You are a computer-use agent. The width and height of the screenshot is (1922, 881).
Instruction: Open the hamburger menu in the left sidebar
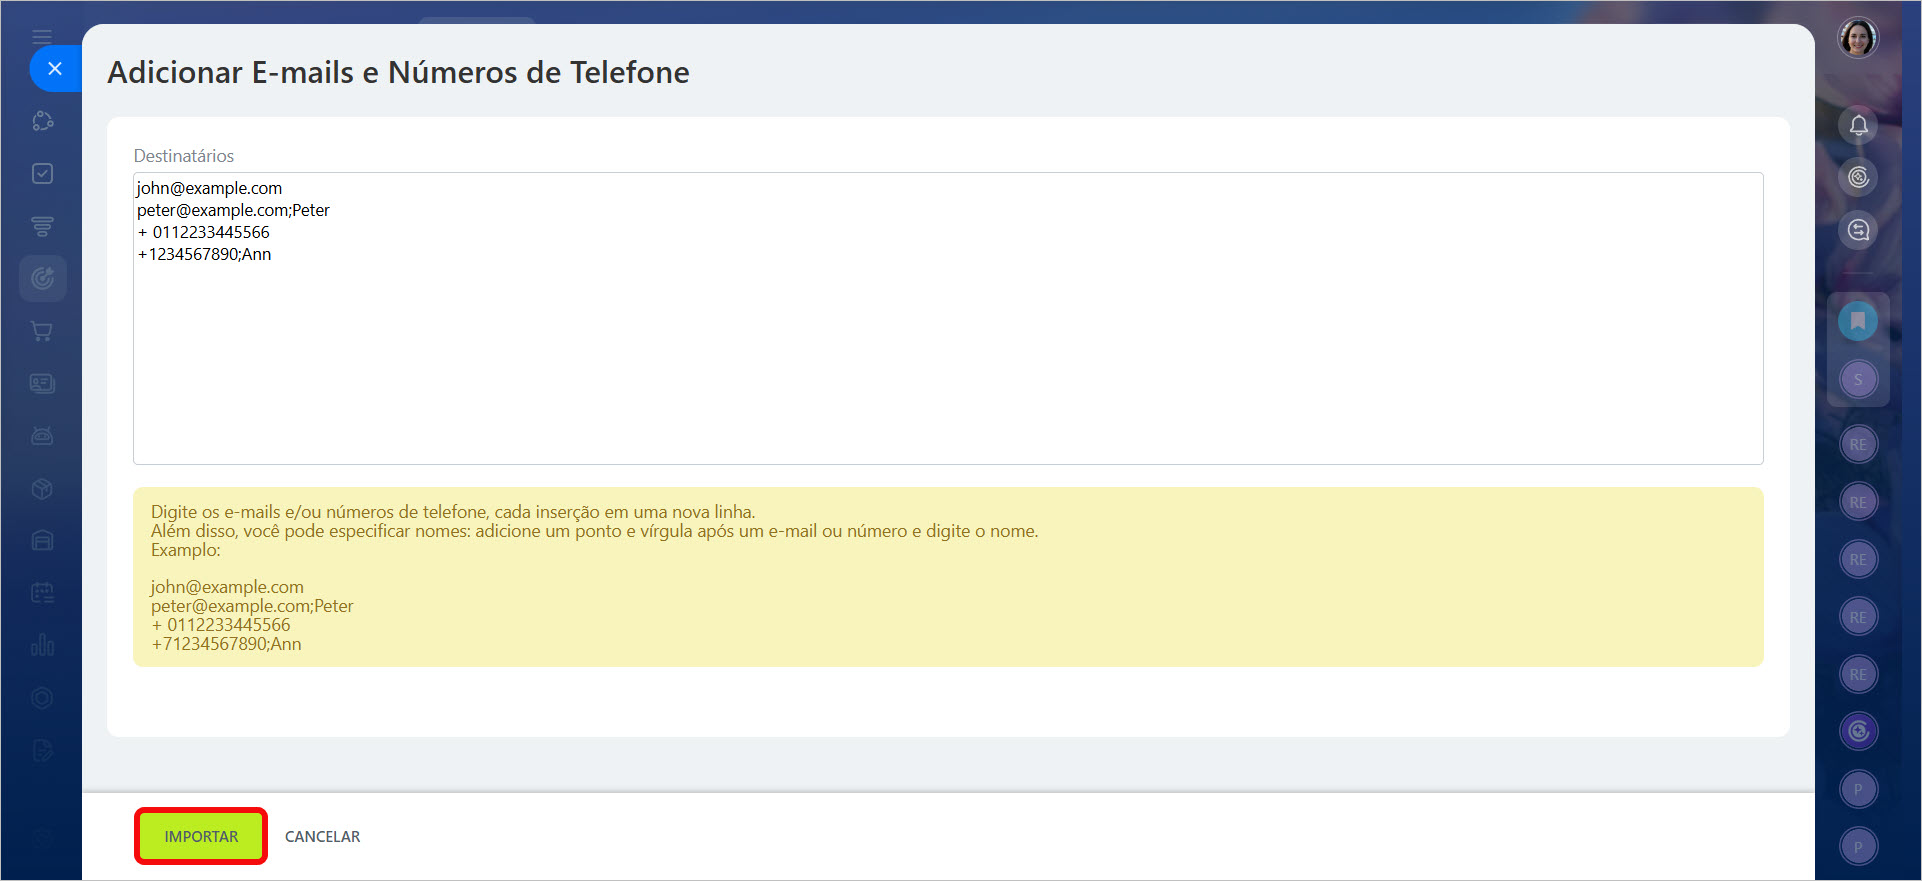click(42, 37)
